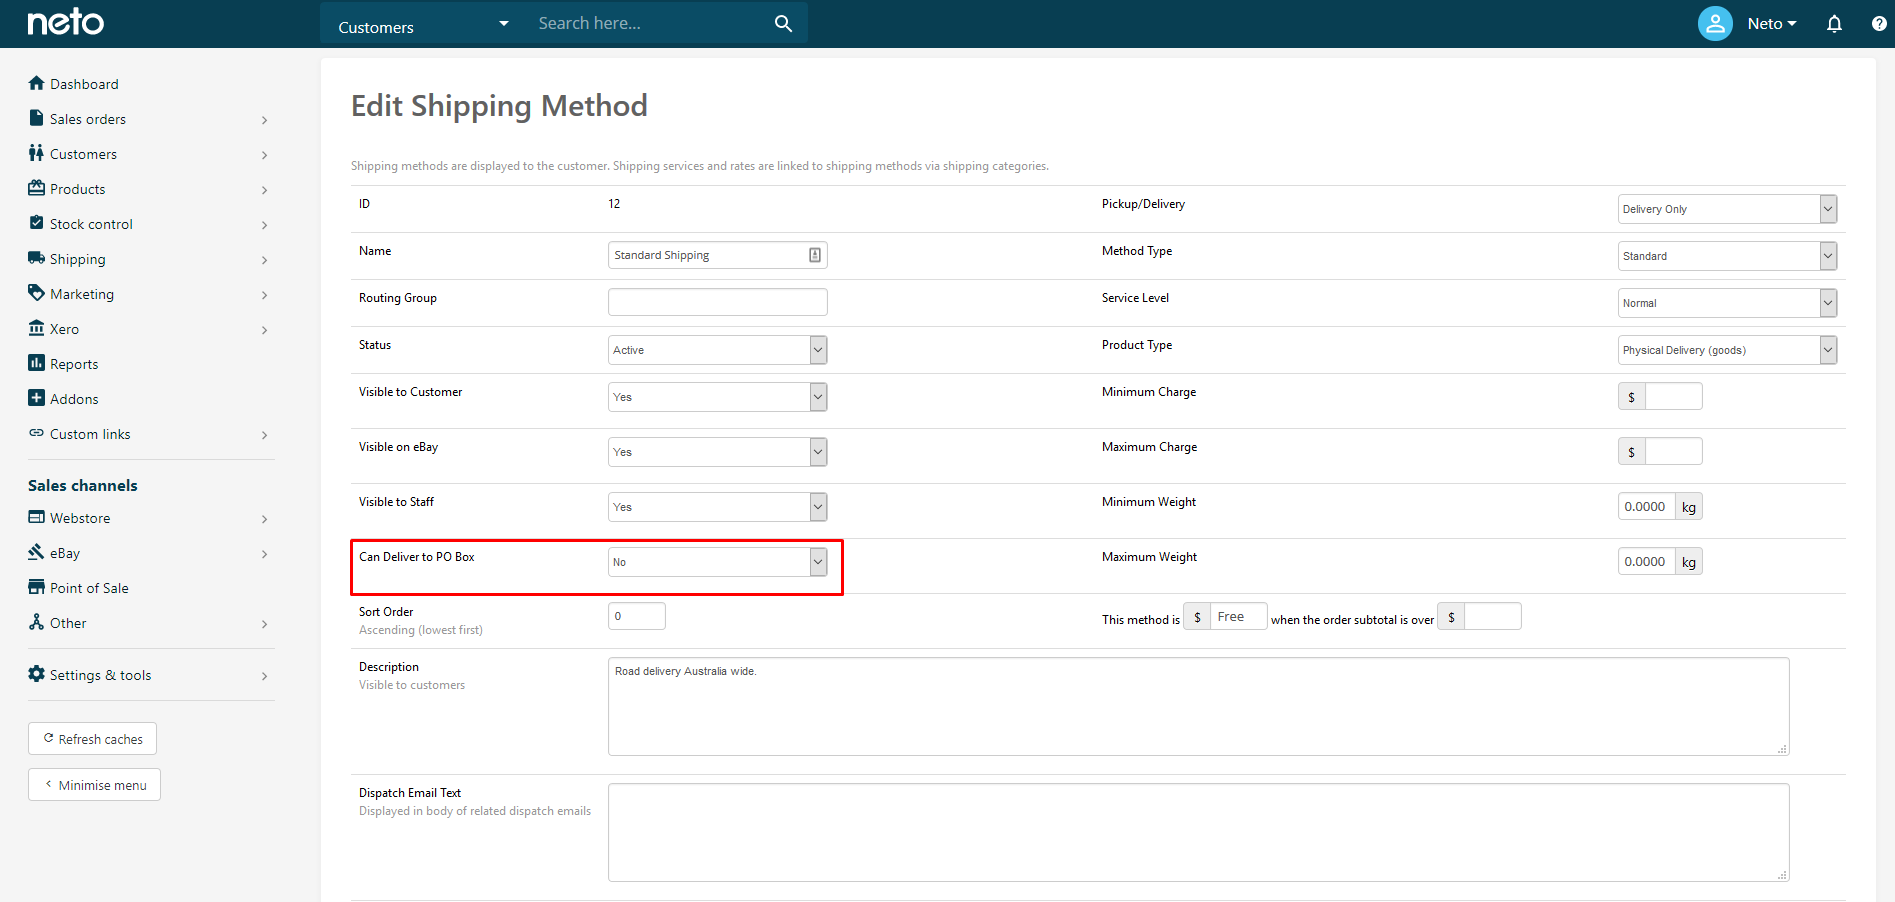Expand the Sales orders submenu chevron
The width and height of the screenshot is (1895, 902).
tap(264, 120)
